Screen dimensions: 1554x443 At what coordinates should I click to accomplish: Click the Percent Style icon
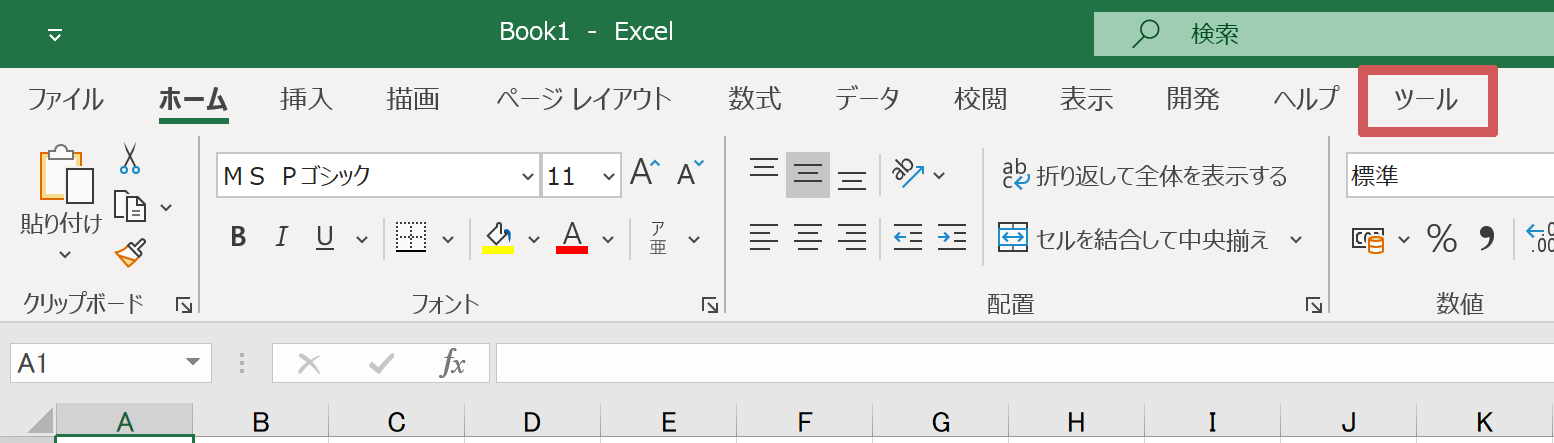(1441, 238)
